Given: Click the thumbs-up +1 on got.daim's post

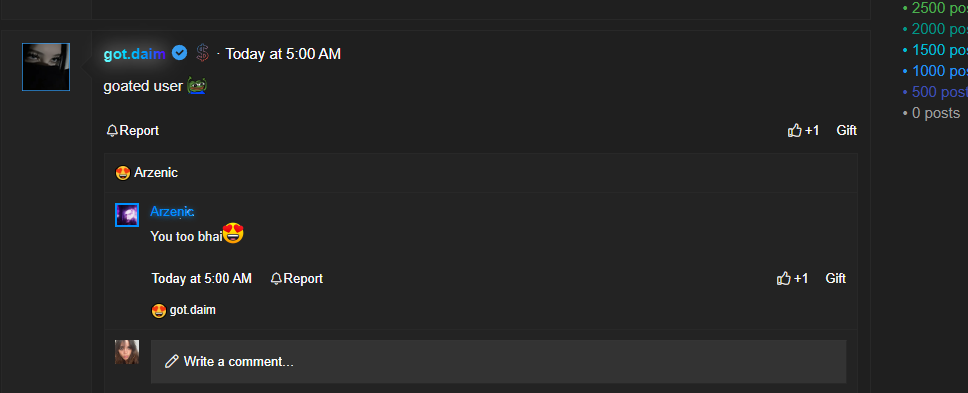Looking at the screenshot, I should [x=803, y=130].
